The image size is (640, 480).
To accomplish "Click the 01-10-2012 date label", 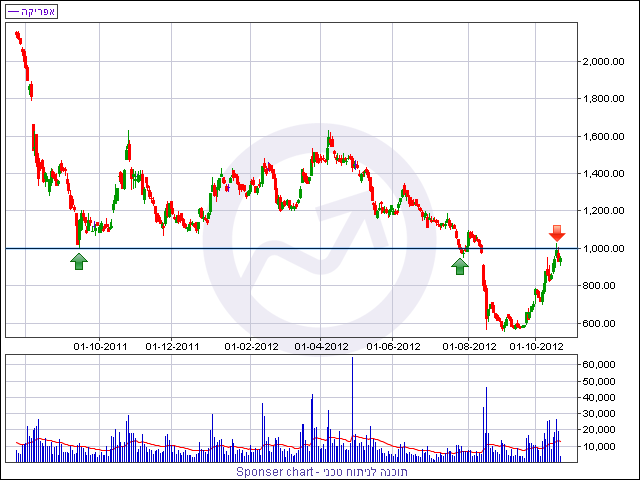I will point(537,347).
